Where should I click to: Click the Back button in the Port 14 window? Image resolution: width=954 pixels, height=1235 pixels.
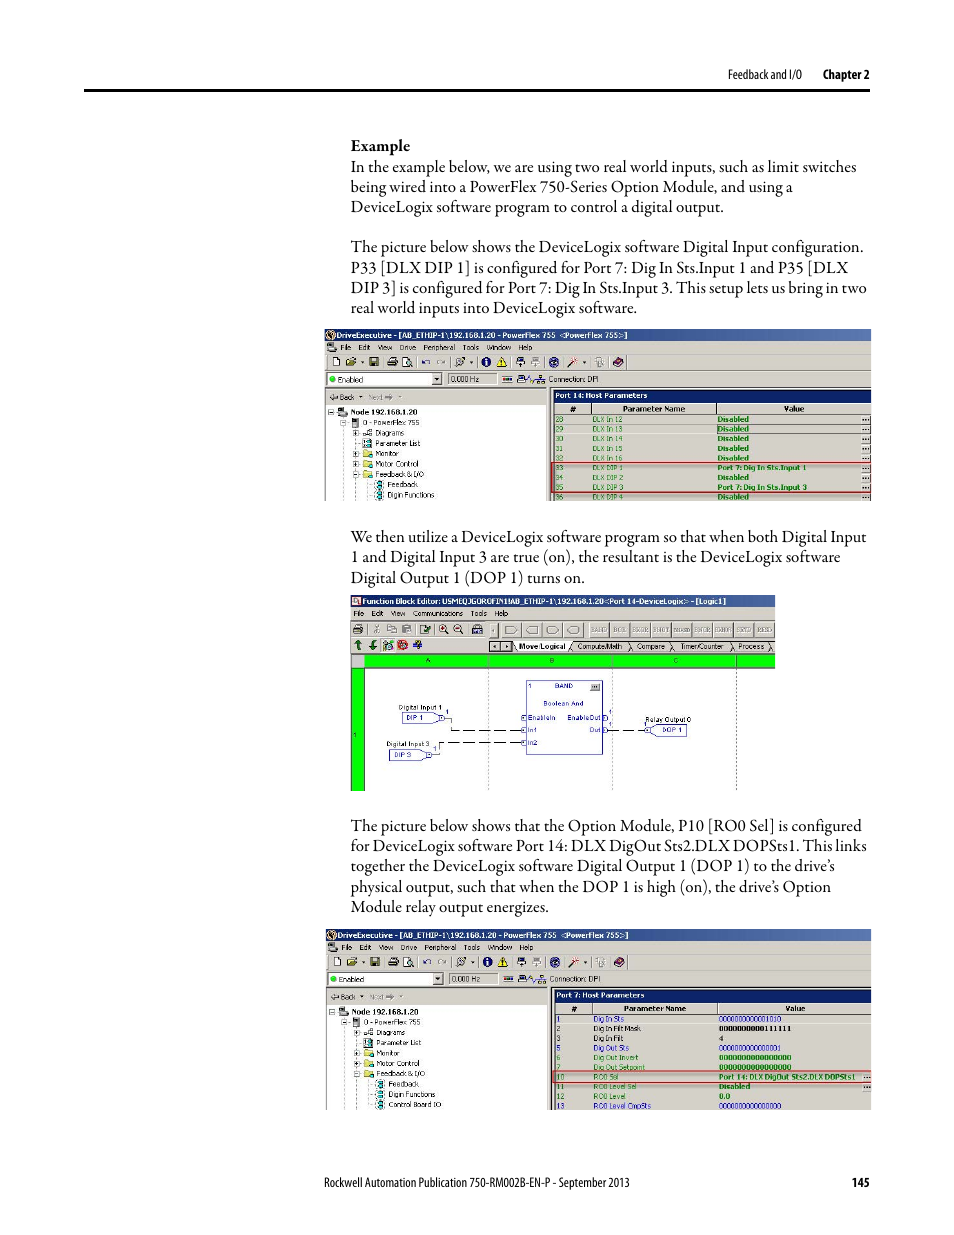coord(343,397)
